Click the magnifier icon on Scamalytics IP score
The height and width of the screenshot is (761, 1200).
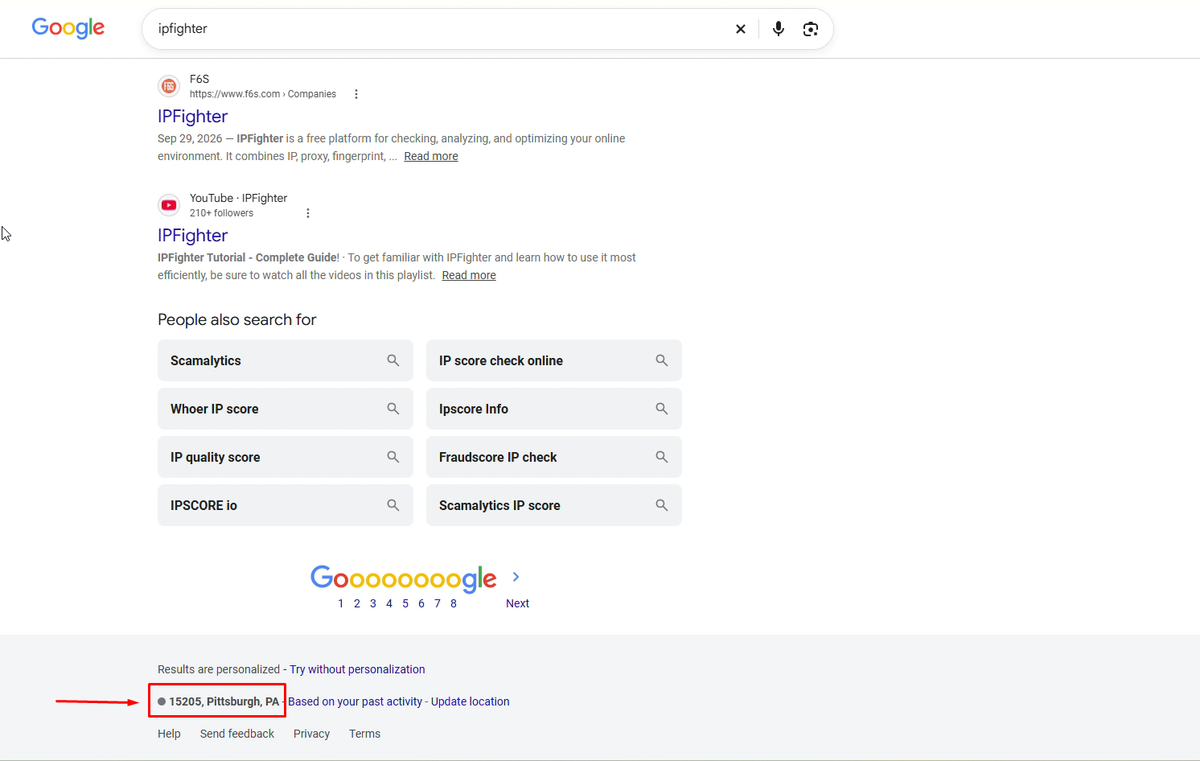[x=661, y=505]
